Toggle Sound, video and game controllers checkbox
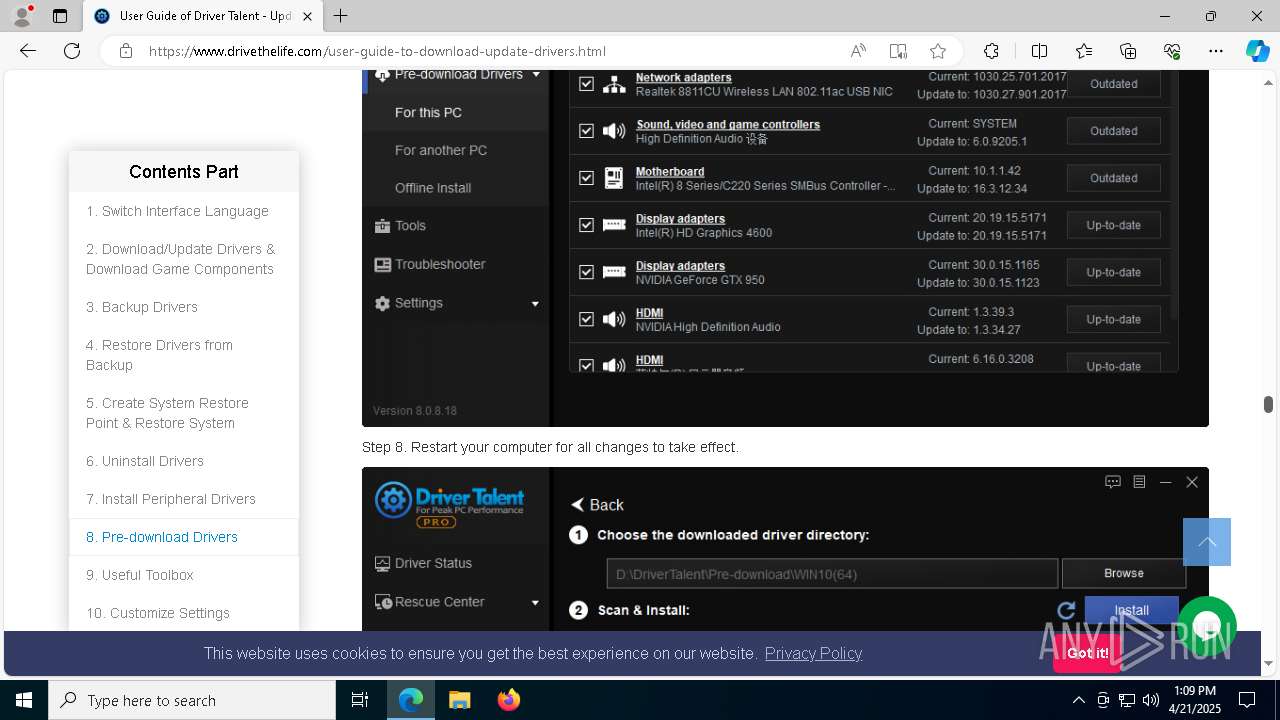1280x720 pixels. pos(586,131)
